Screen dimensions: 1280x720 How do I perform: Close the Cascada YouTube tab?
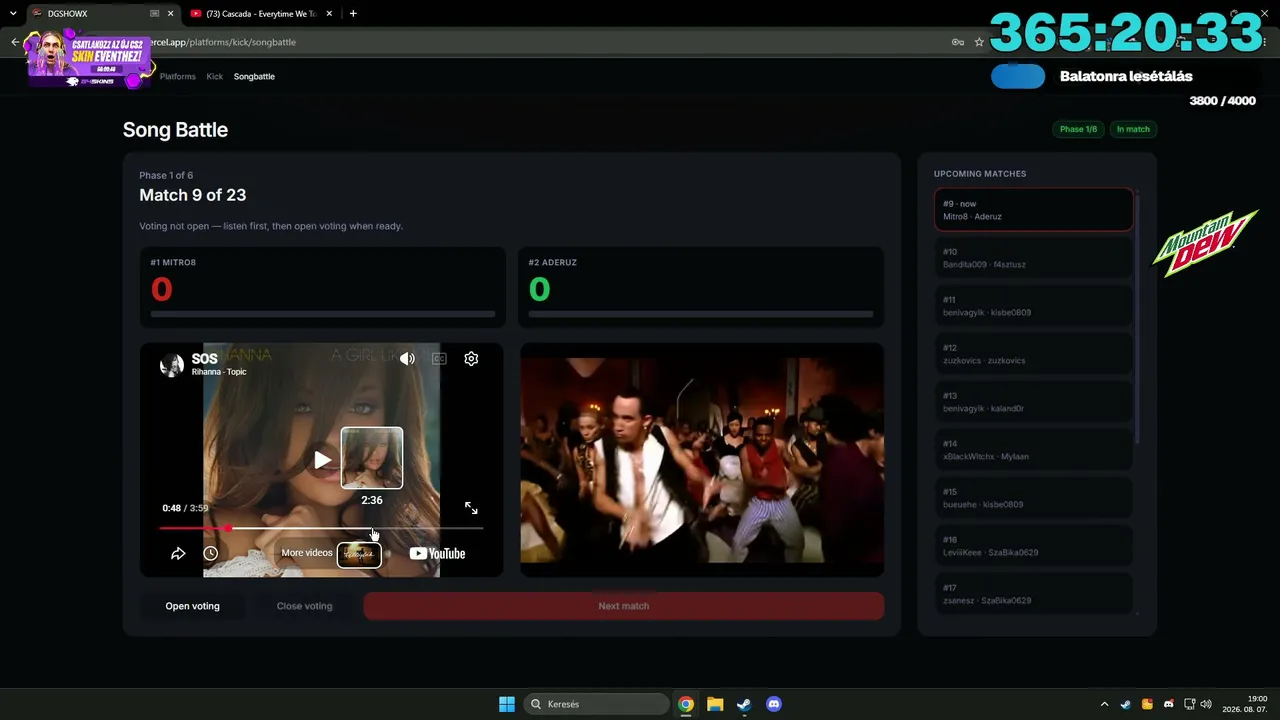coord(331,14)
